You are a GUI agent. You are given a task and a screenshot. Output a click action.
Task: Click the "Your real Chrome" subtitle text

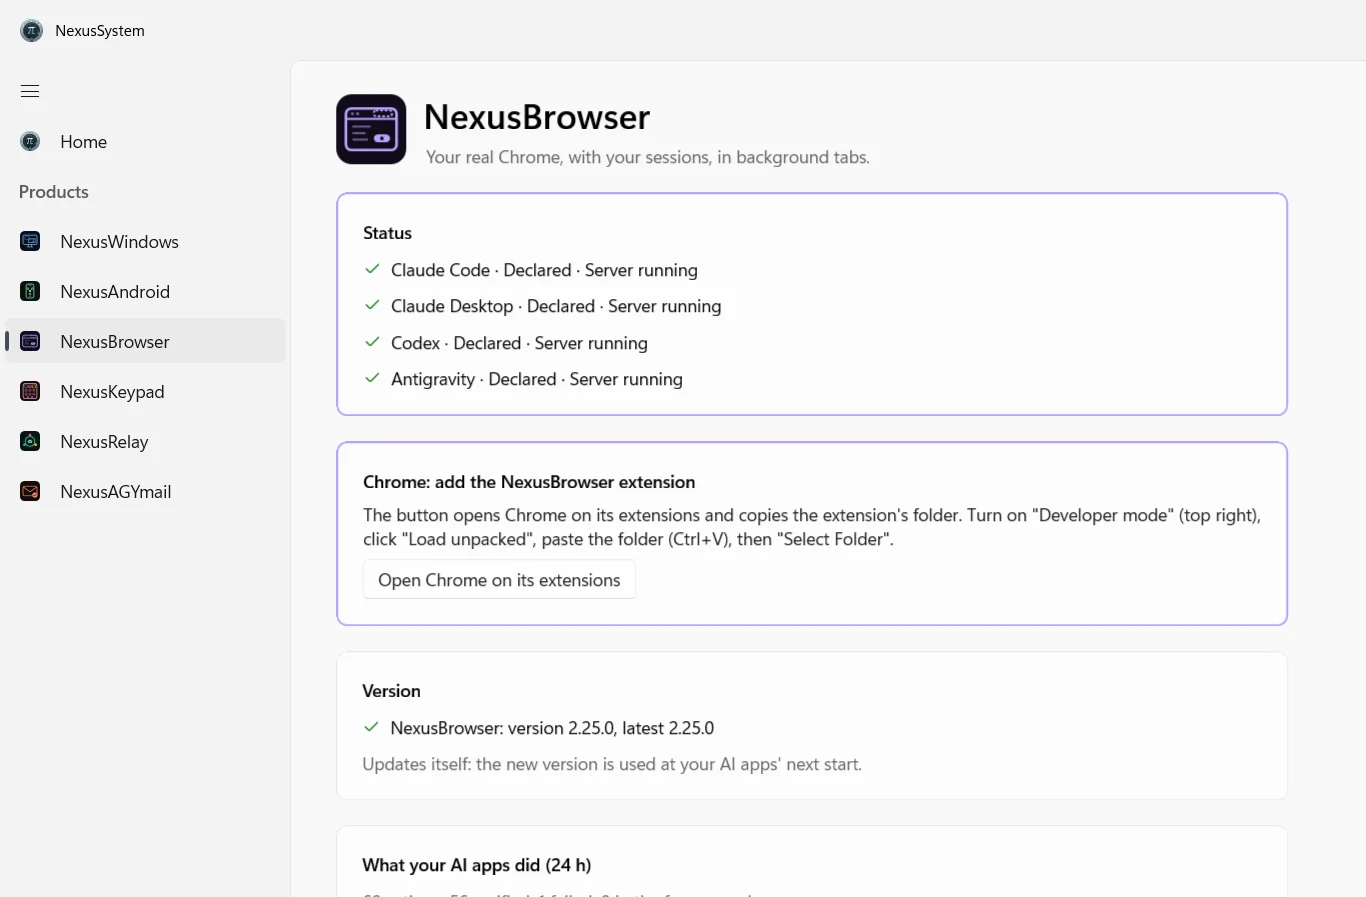tap(648, 157)
